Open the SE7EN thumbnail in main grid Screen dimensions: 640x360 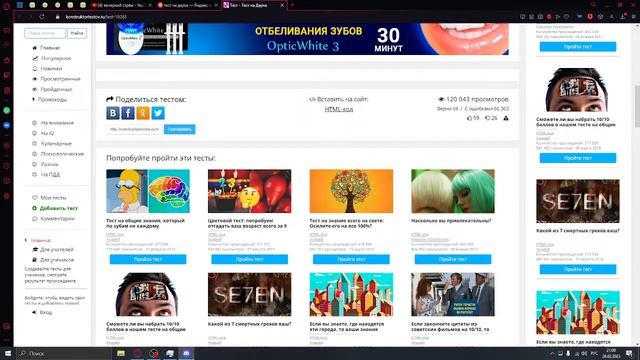(249, 294)
